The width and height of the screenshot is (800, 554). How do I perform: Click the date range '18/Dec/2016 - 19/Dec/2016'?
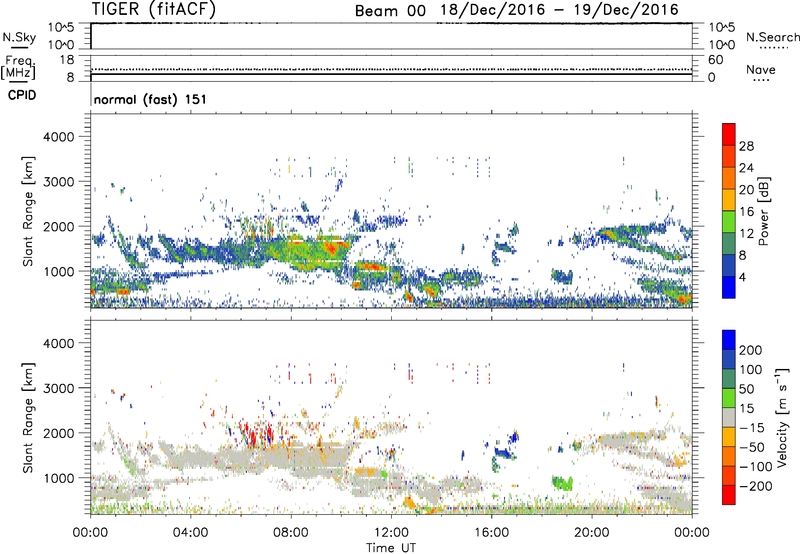tap(560, 10)
